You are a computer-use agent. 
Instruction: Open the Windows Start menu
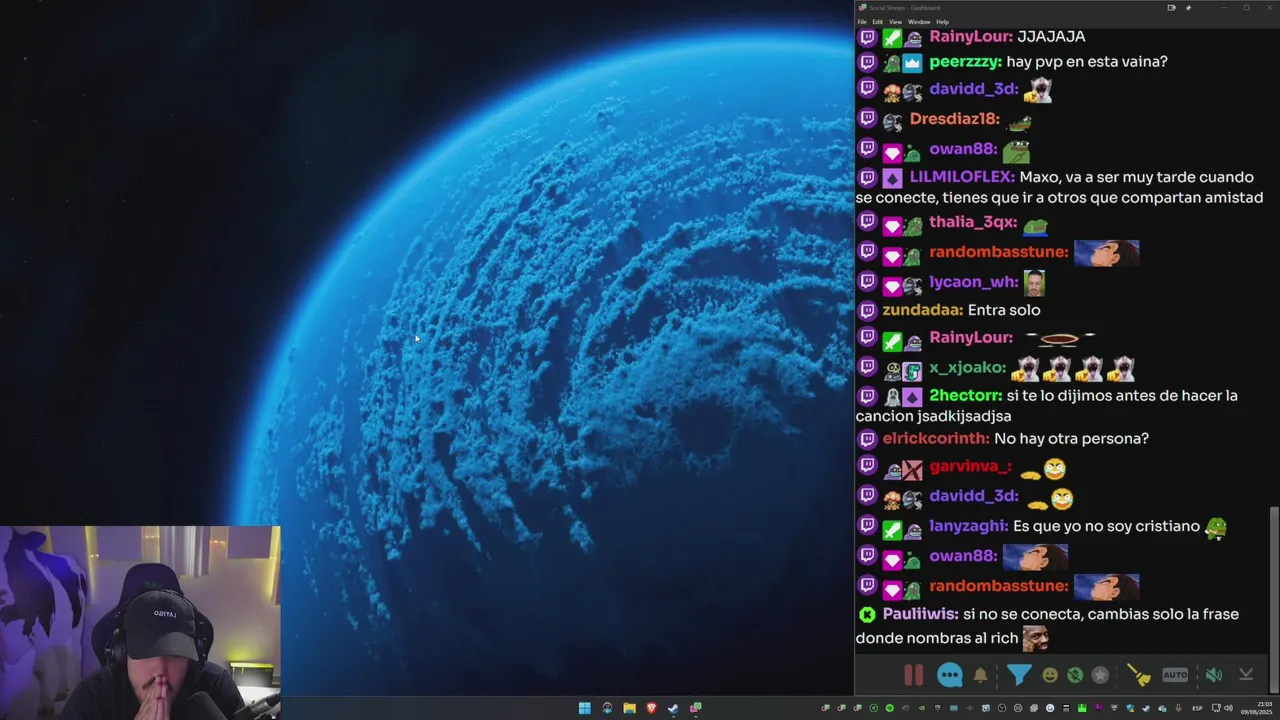pos(584,708)
